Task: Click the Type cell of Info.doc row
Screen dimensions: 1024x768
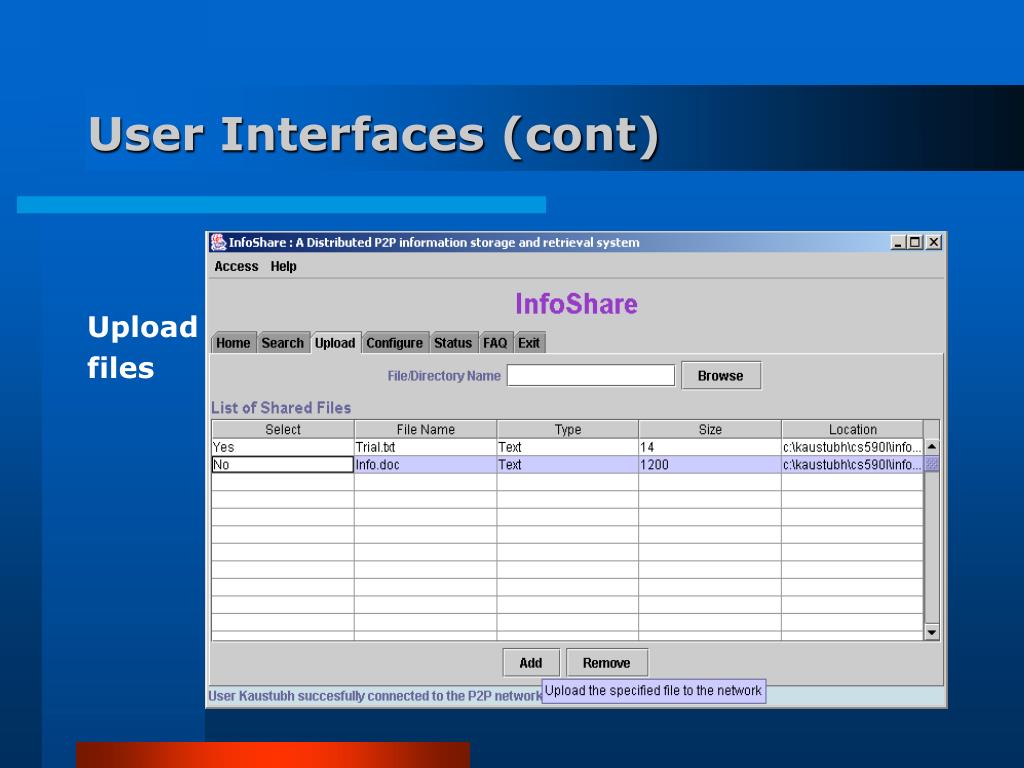Action: (x=568, y=464)
